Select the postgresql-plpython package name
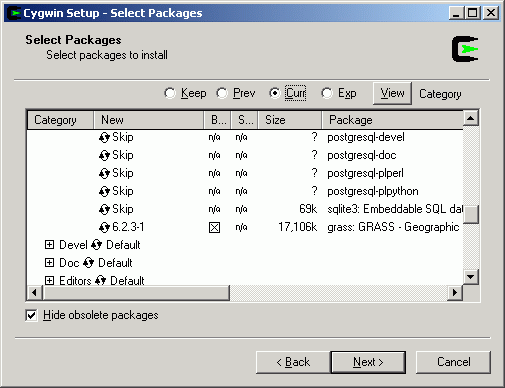The height and width of the screenshot is (388, 505). [373, 191]
